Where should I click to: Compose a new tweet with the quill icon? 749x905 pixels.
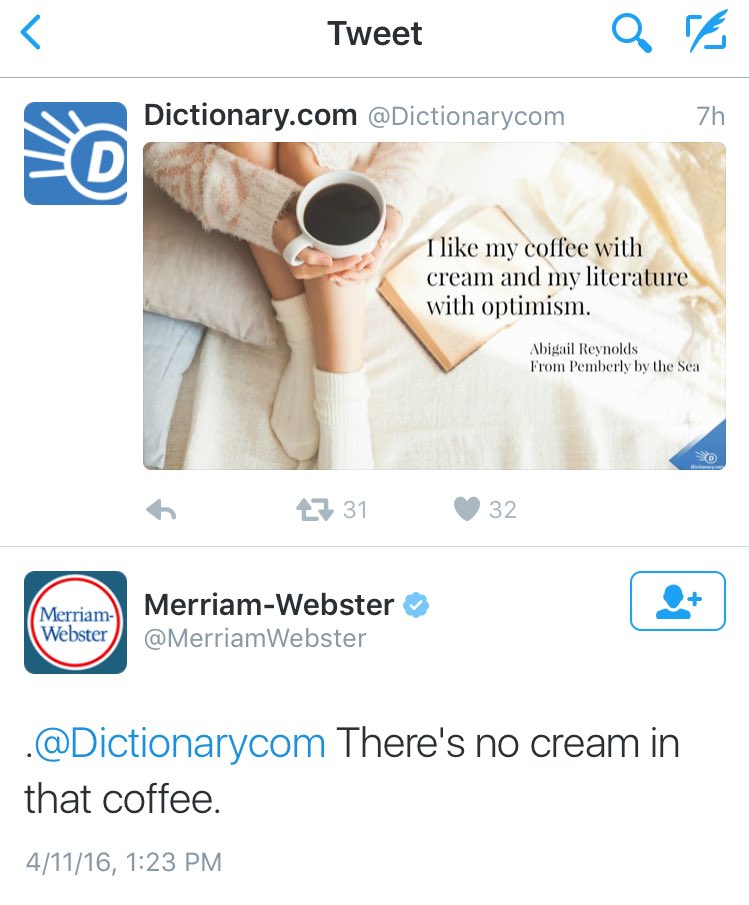(x=706, y=33)
